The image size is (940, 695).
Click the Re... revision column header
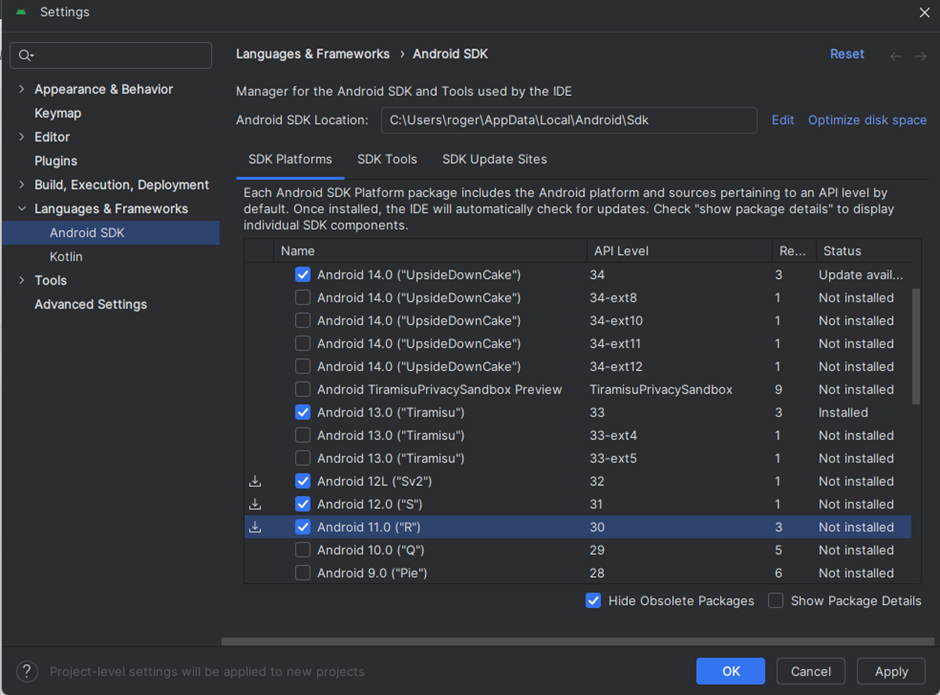pos(794,251)
